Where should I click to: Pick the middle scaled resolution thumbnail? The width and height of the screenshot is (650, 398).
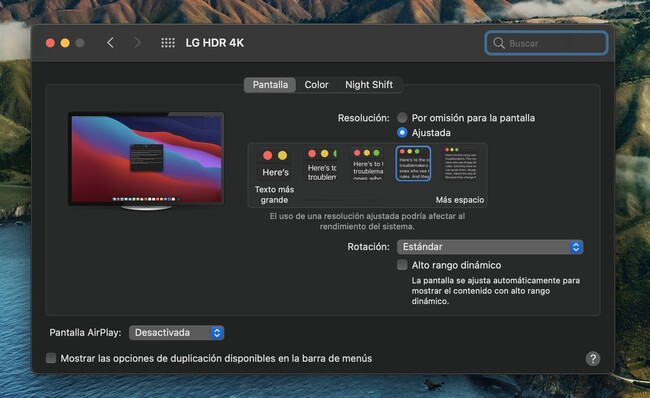[367, 164]
